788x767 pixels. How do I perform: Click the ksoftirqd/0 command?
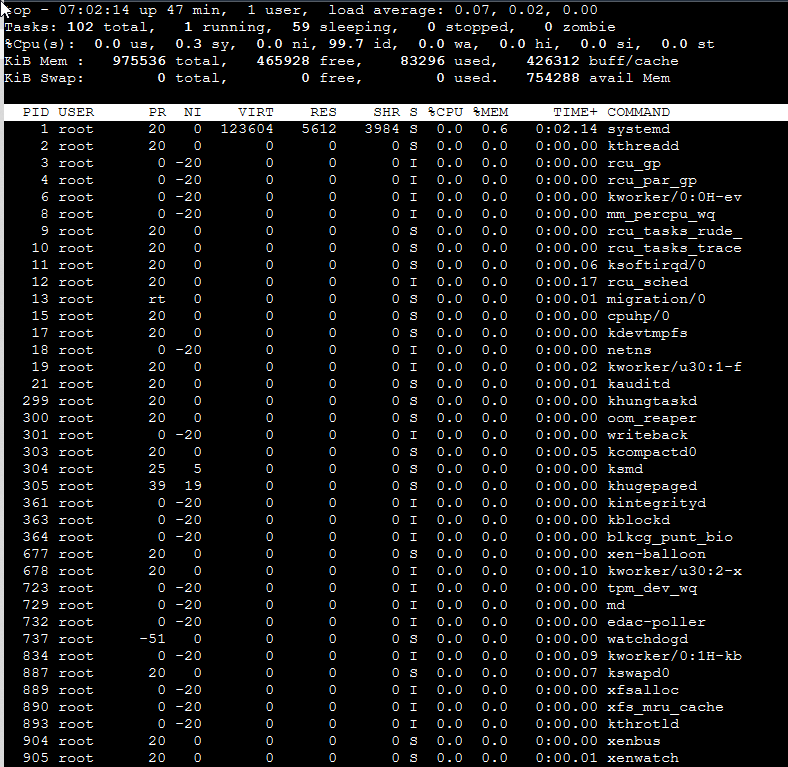[x=656, y=265]
